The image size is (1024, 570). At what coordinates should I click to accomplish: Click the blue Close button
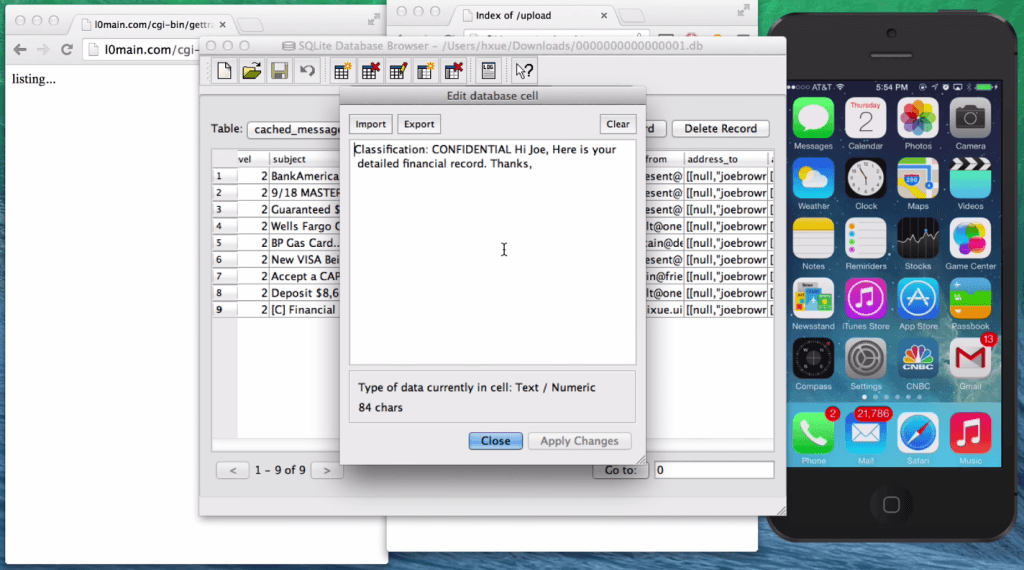point(495,441)
